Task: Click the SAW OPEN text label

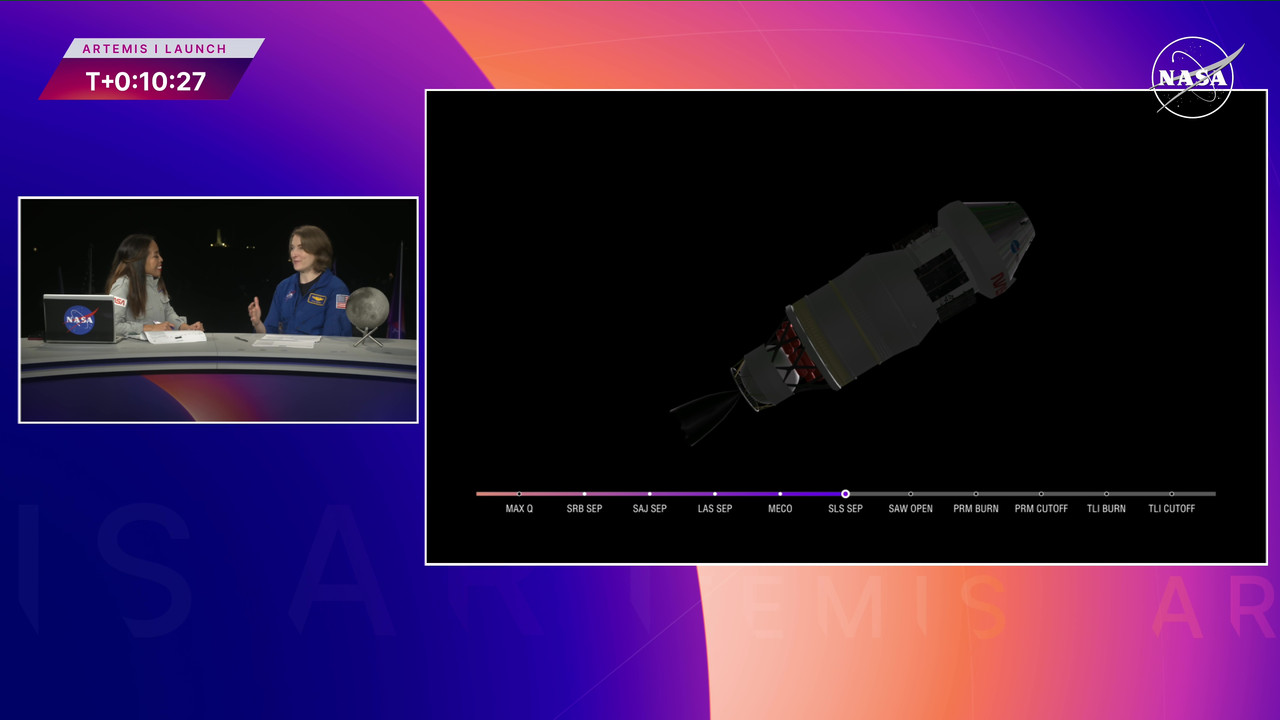Action: point(910,508)
